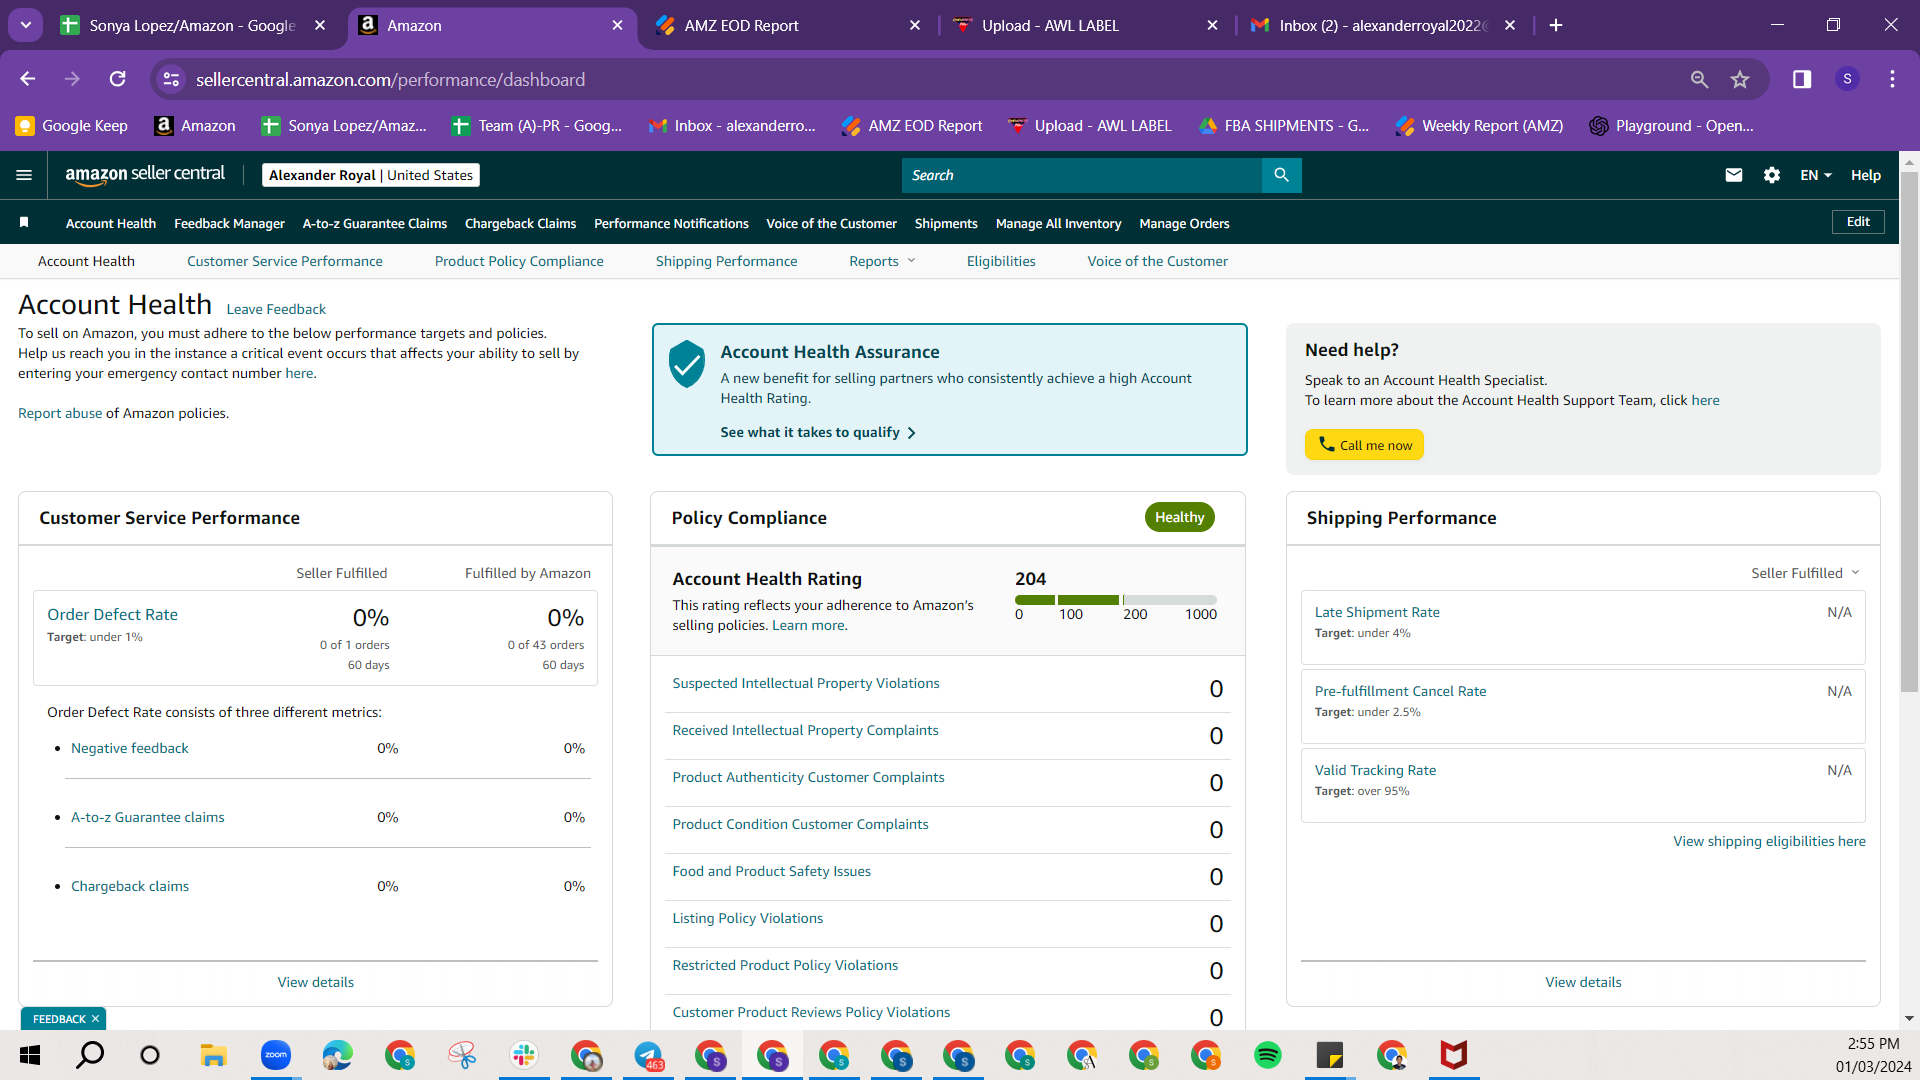Open A-to-z Guarantee Claims menu item
Screen dimensions: 1920x1080
(374, 223)
